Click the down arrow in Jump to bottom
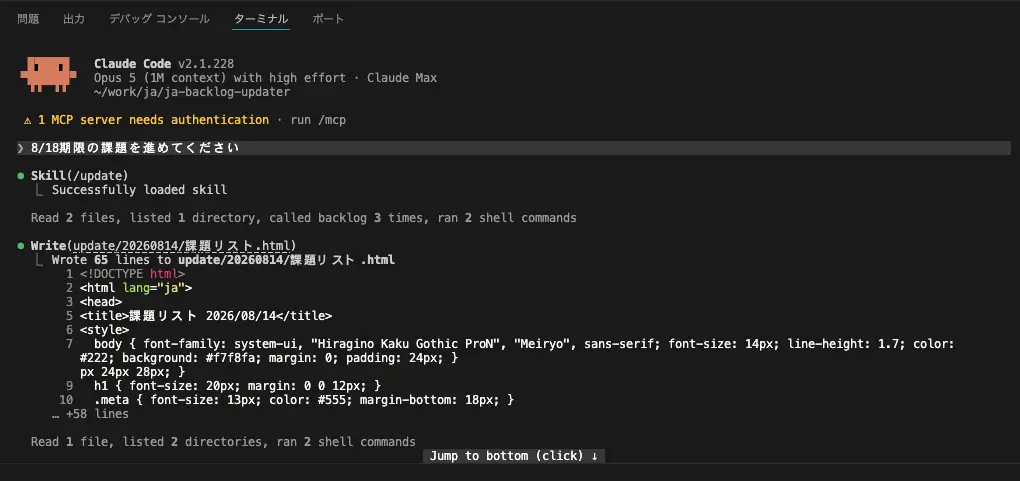 [x=594, y=456]
